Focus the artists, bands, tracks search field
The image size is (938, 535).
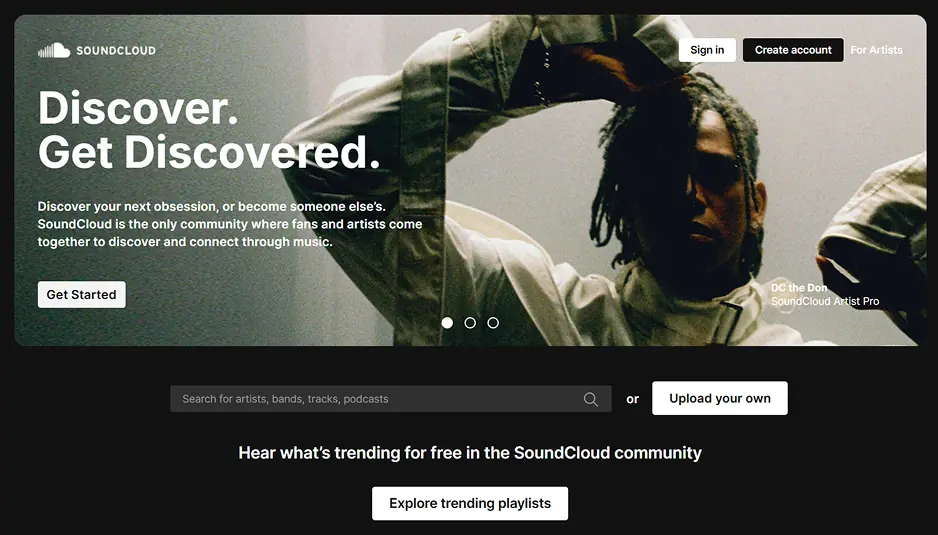tap(391, 399)
